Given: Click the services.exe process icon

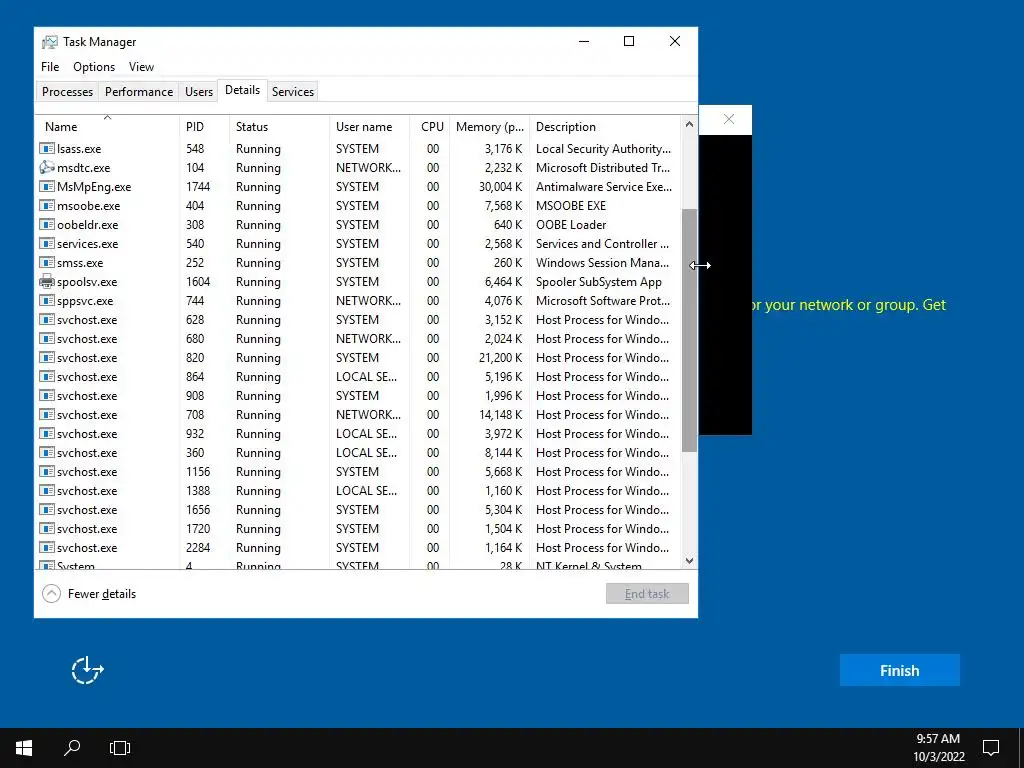Looking at the screenshot, I should [x=46, y=244].
